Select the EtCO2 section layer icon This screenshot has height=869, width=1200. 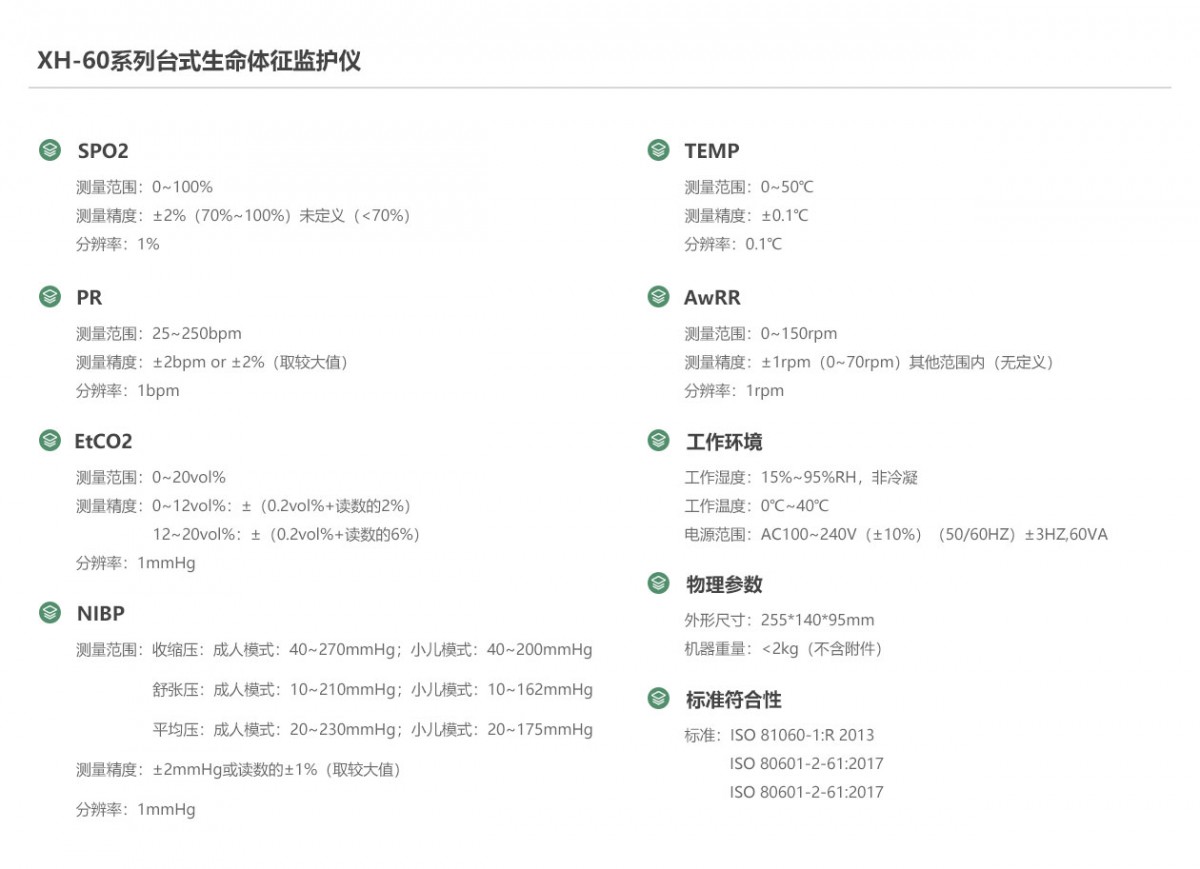[50, 441]
